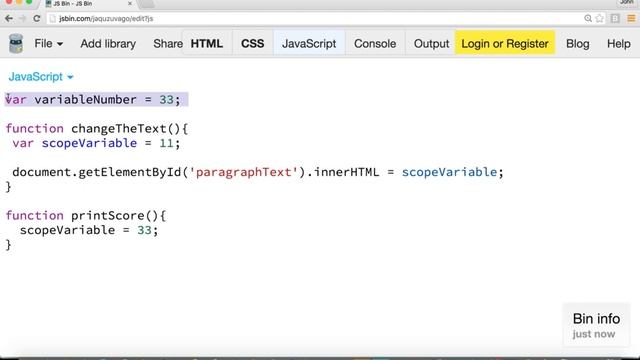Click the 'var scopeVariable = 11;' line
640x360 pixels.
[96, 143]
